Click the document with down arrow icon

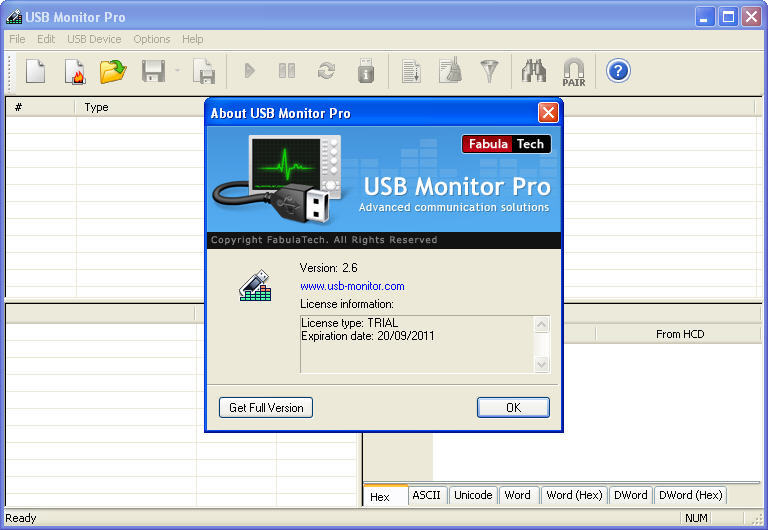click(x=411, y=72)
